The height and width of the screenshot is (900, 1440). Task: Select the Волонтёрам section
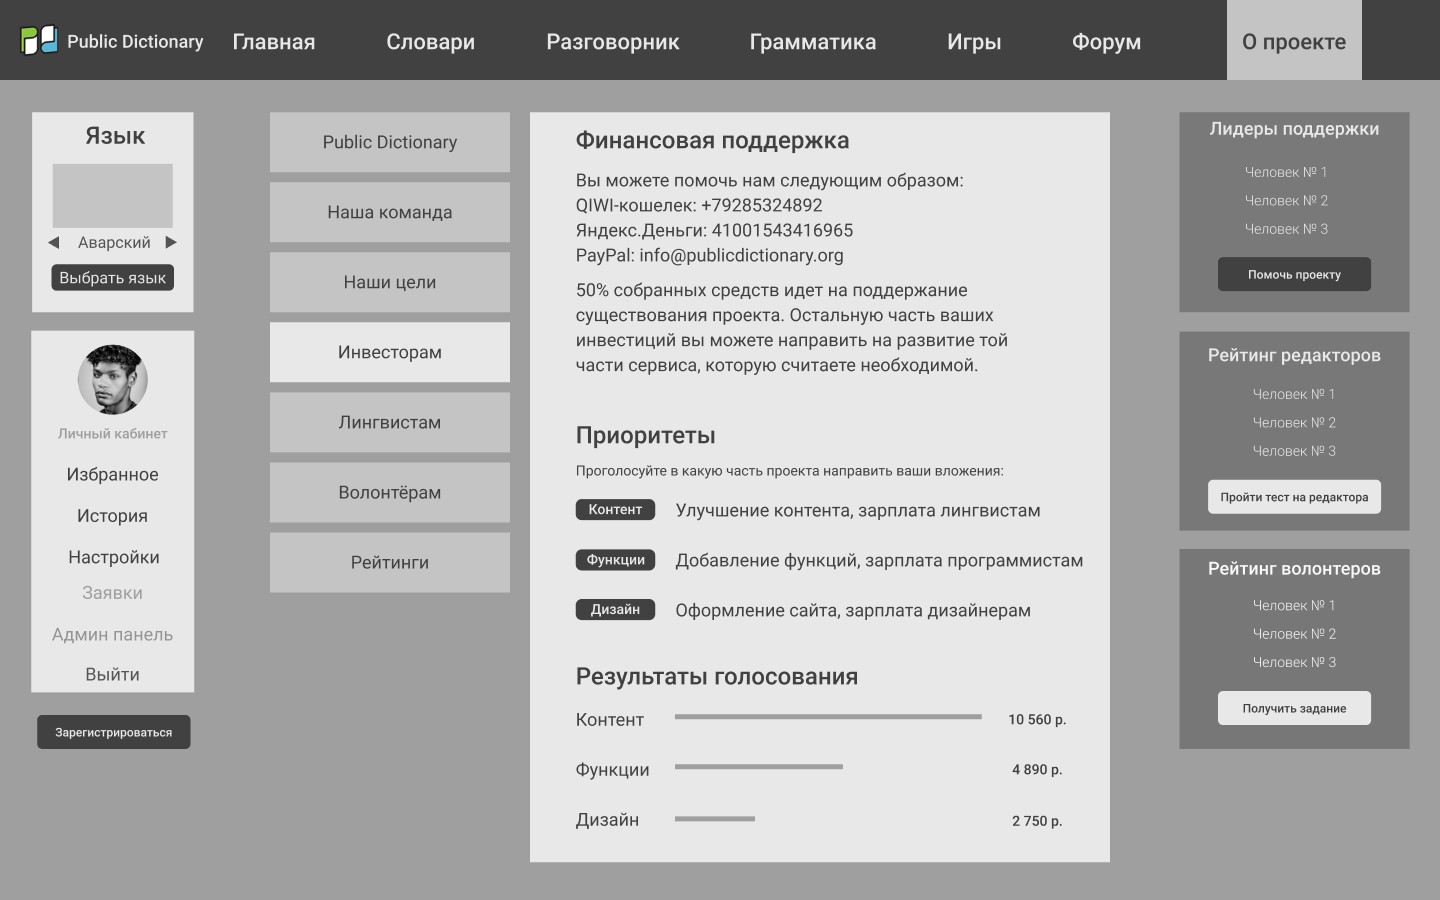390,492
